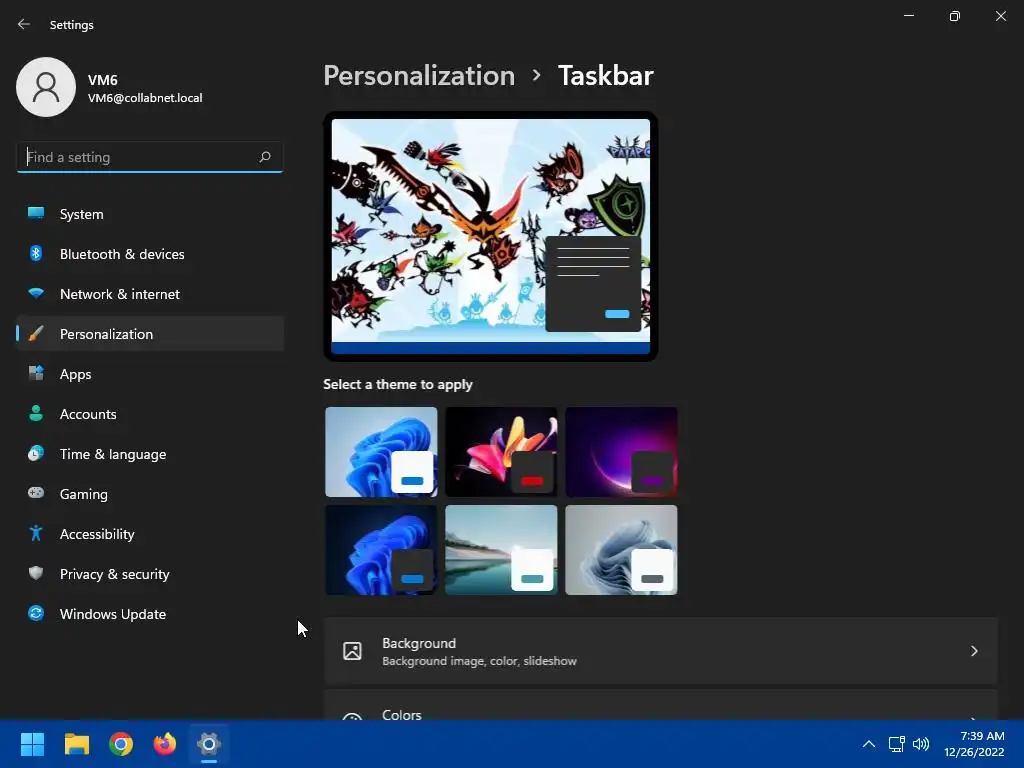Apply the light blue bloom theme

tap(381, 452)
